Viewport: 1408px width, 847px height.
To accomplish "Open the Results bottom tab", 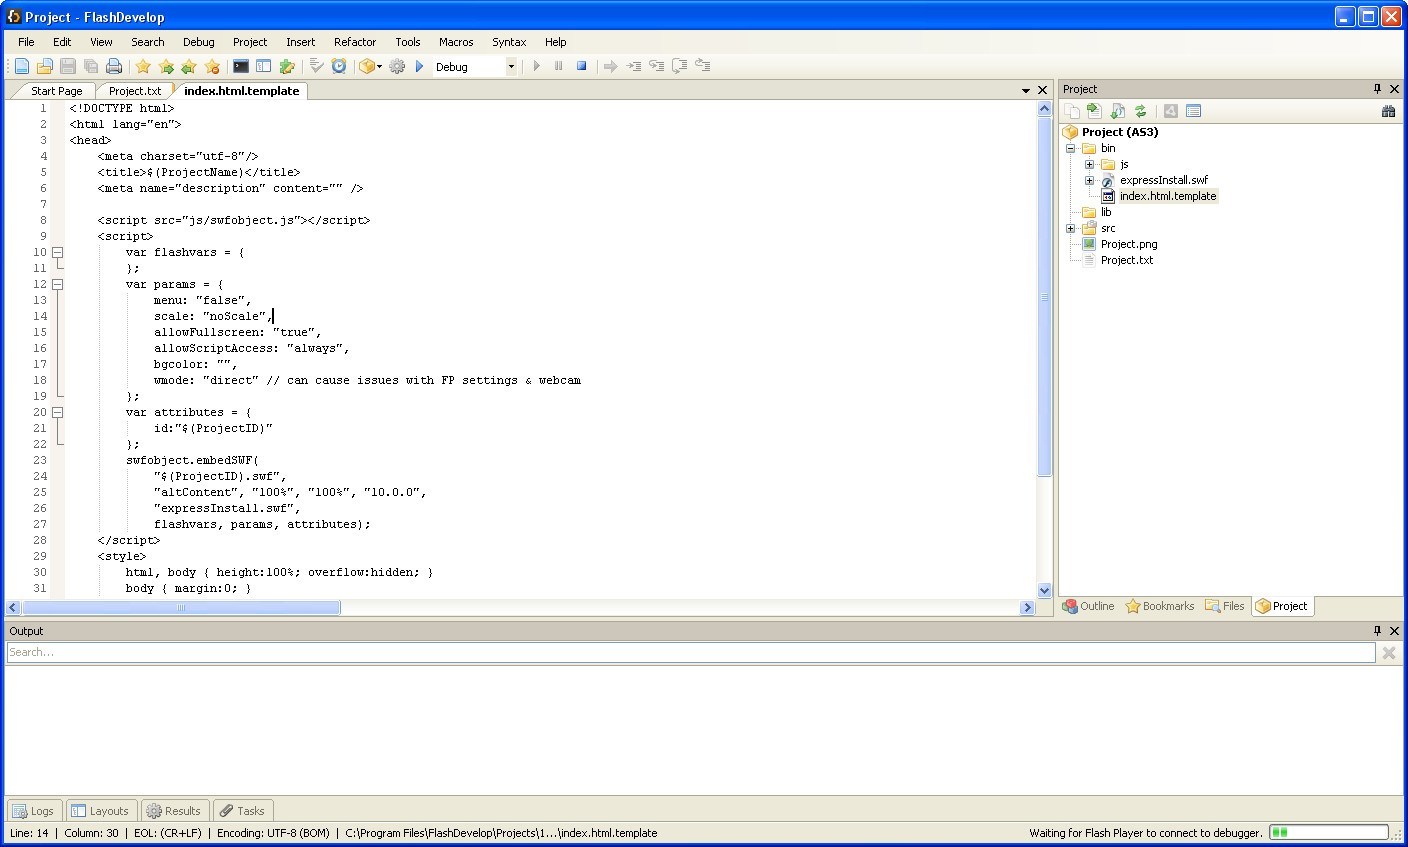I will point(174,811).
